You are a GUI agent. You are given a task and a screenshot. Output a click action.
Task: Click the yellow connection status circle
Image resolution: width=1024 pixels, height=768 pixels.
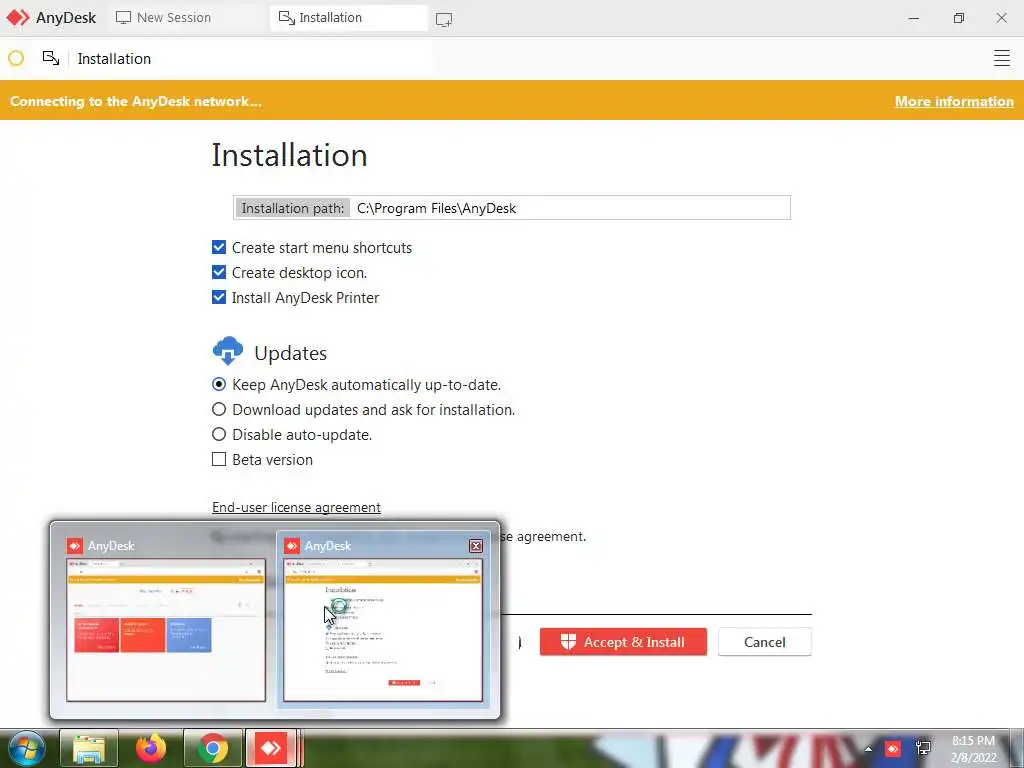click(x=16, y=58)
